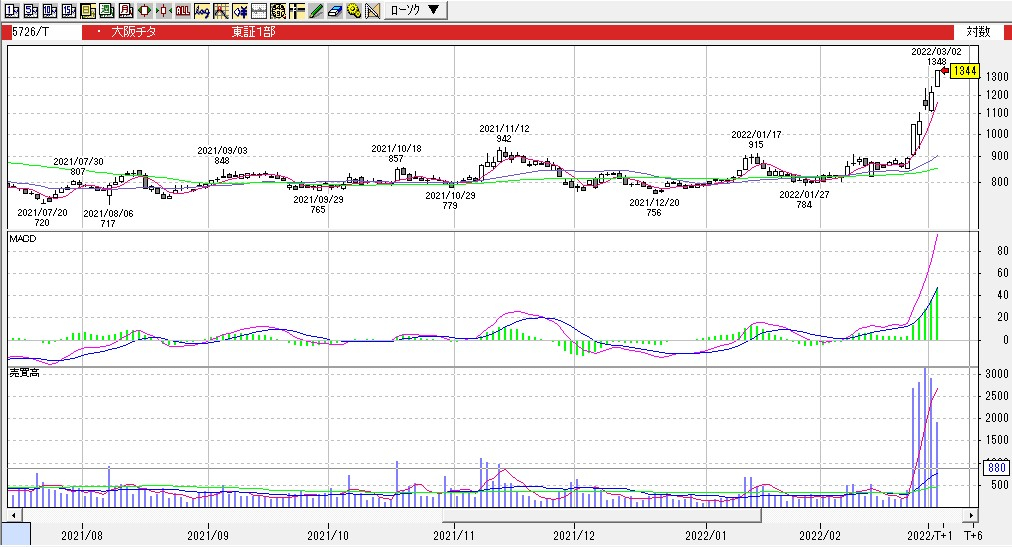Toggle the 対数 scale button

[978, 32]
